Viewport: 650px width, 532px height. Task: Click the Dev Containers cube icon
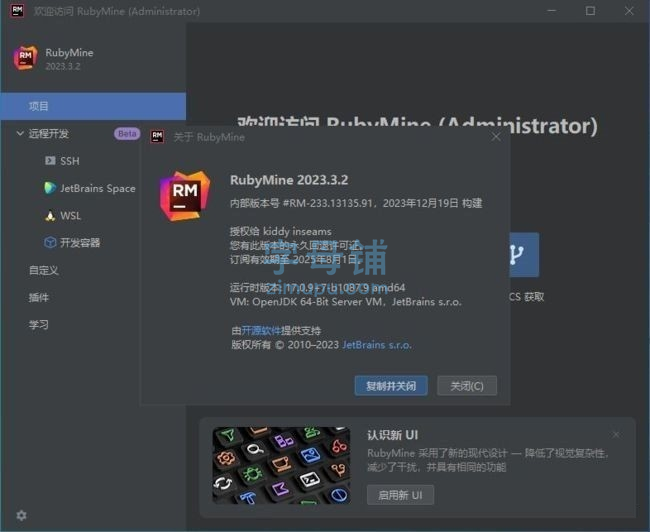click(50, 243)
